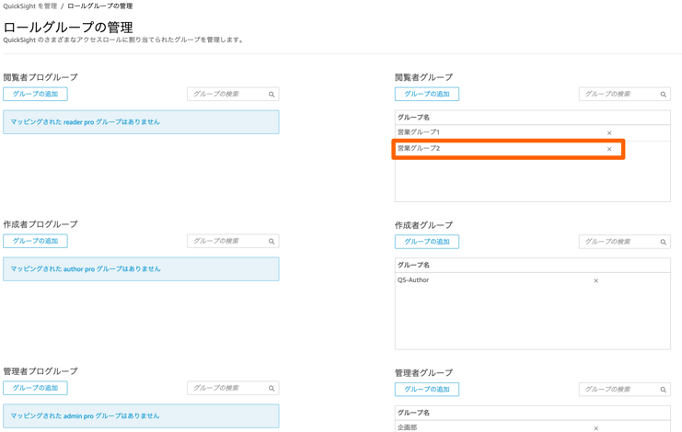Click グループ名 header in 作成者グループ table
This screenshot has height=432, width=682.
pos(413,265)
